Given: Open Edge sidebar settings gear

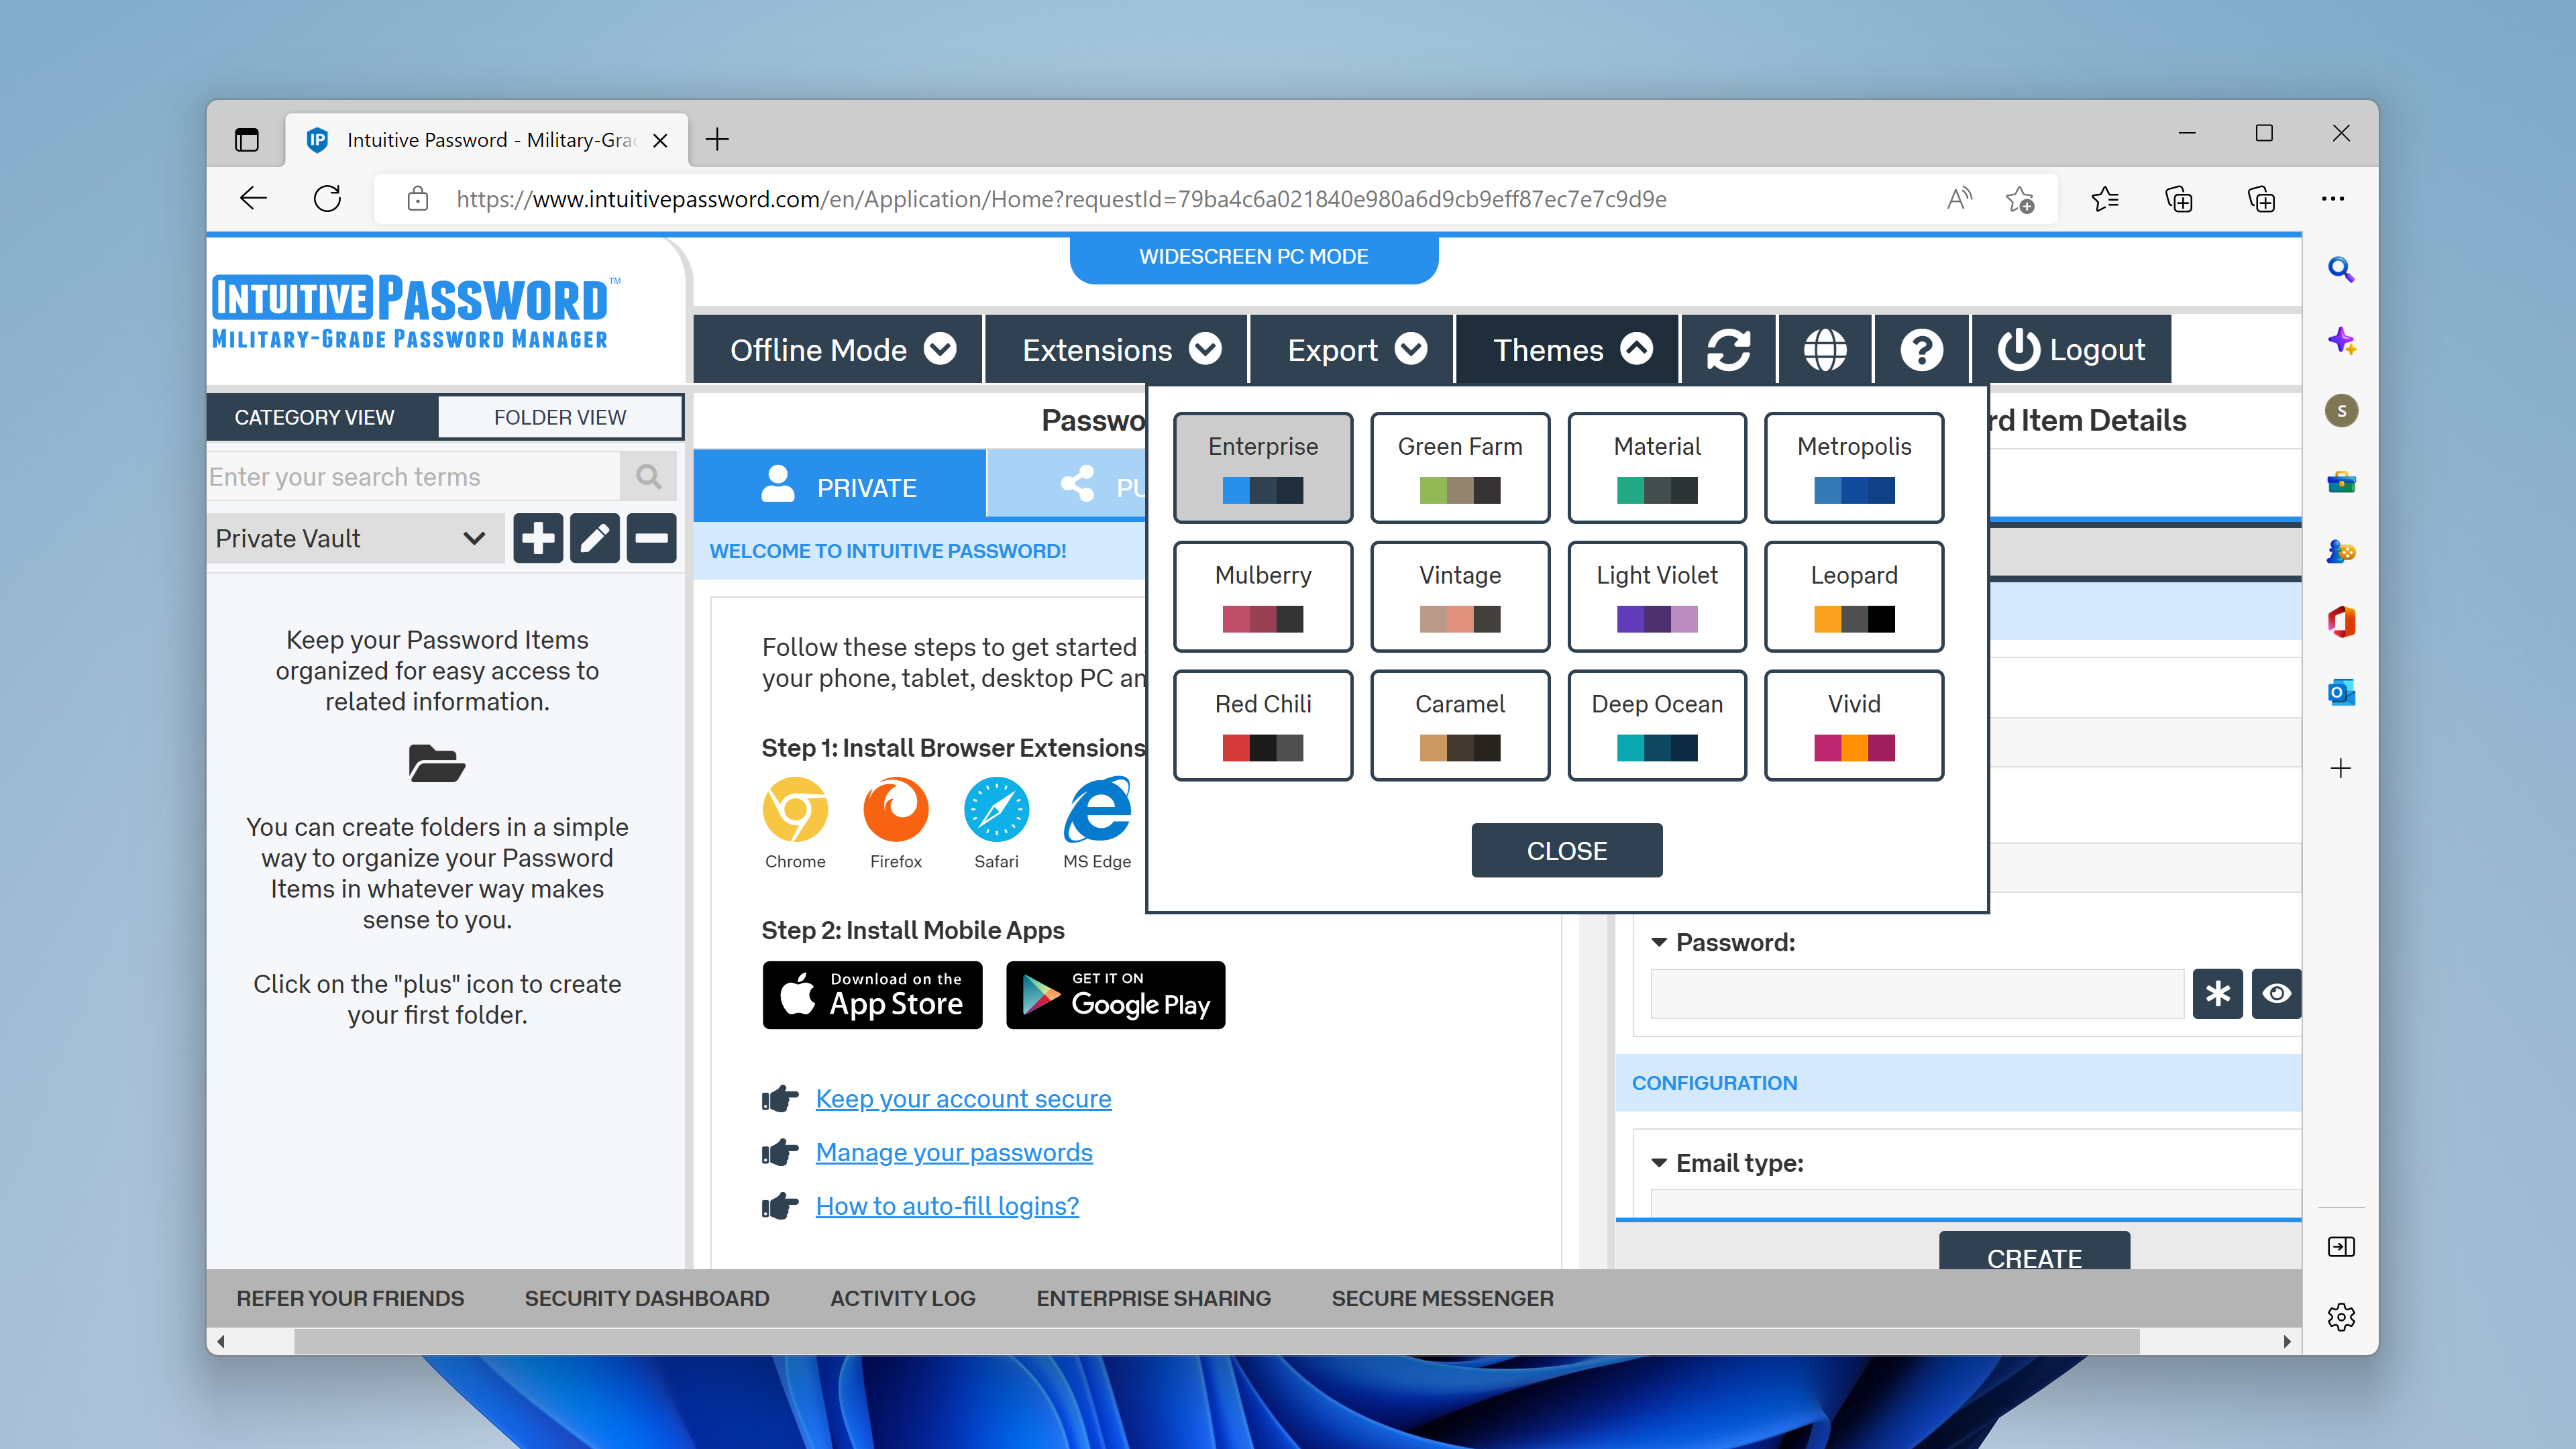Looking at the screenshot, I should (x=2340, y=1317).
